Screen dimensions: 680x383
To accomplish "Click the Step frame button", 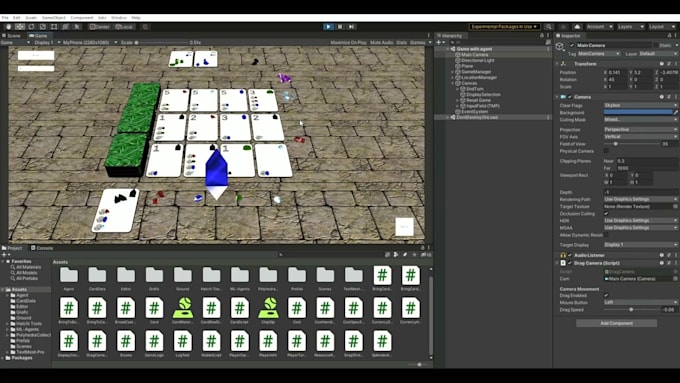I will coord(352,26).
